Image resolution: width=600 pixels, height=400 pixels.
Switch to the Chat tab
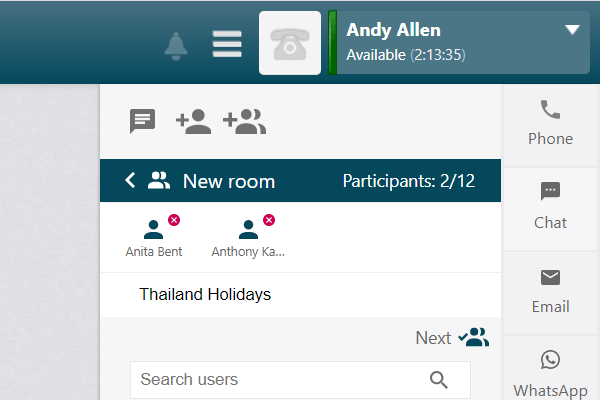point(550,209)
